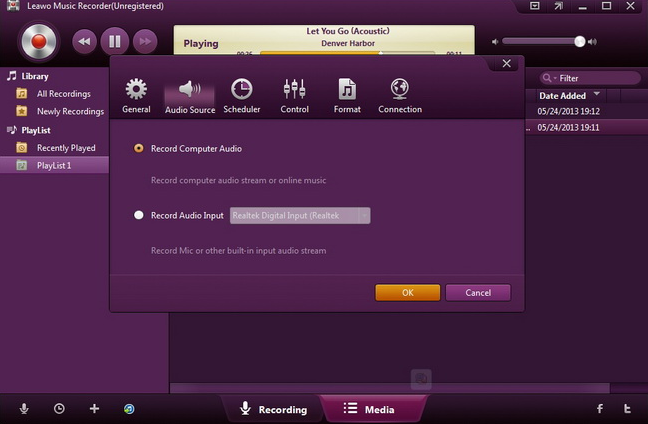
Task: Click the mini mode arrow icon in title bar
Action: 558,6
